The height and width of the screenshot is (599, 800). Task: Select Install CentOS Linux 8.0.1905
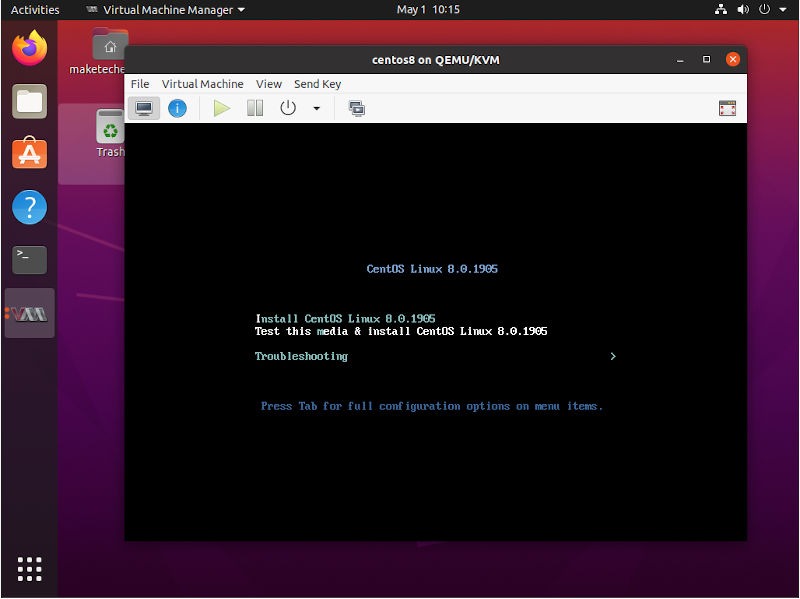click(345, 318)
